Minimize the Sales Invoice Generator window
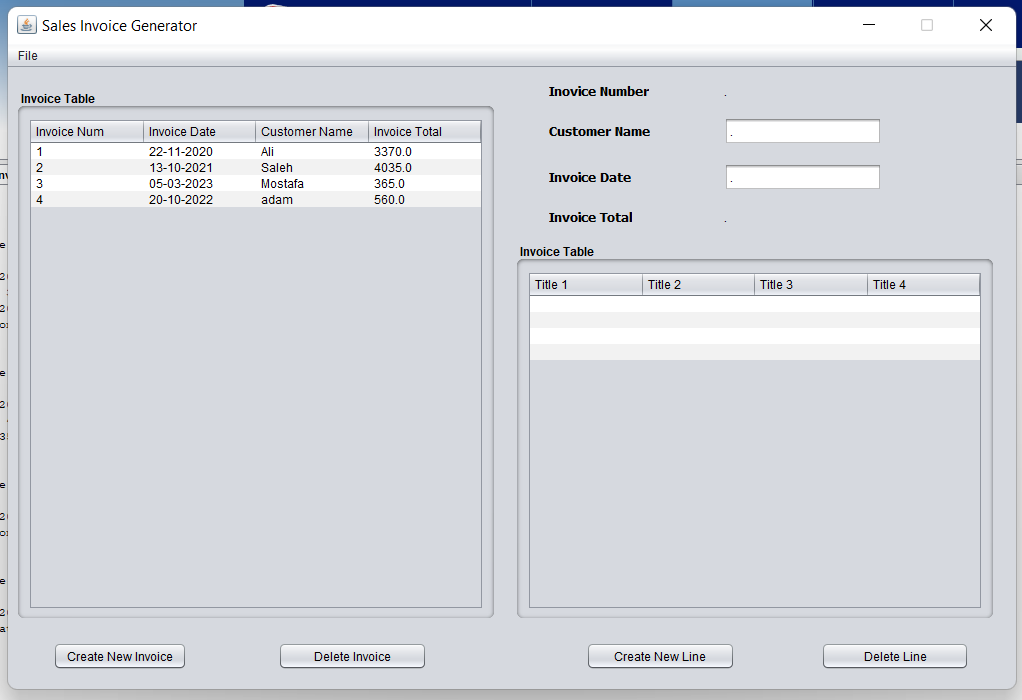This screenshot has height=700, width=1022. tap(869, 25)
